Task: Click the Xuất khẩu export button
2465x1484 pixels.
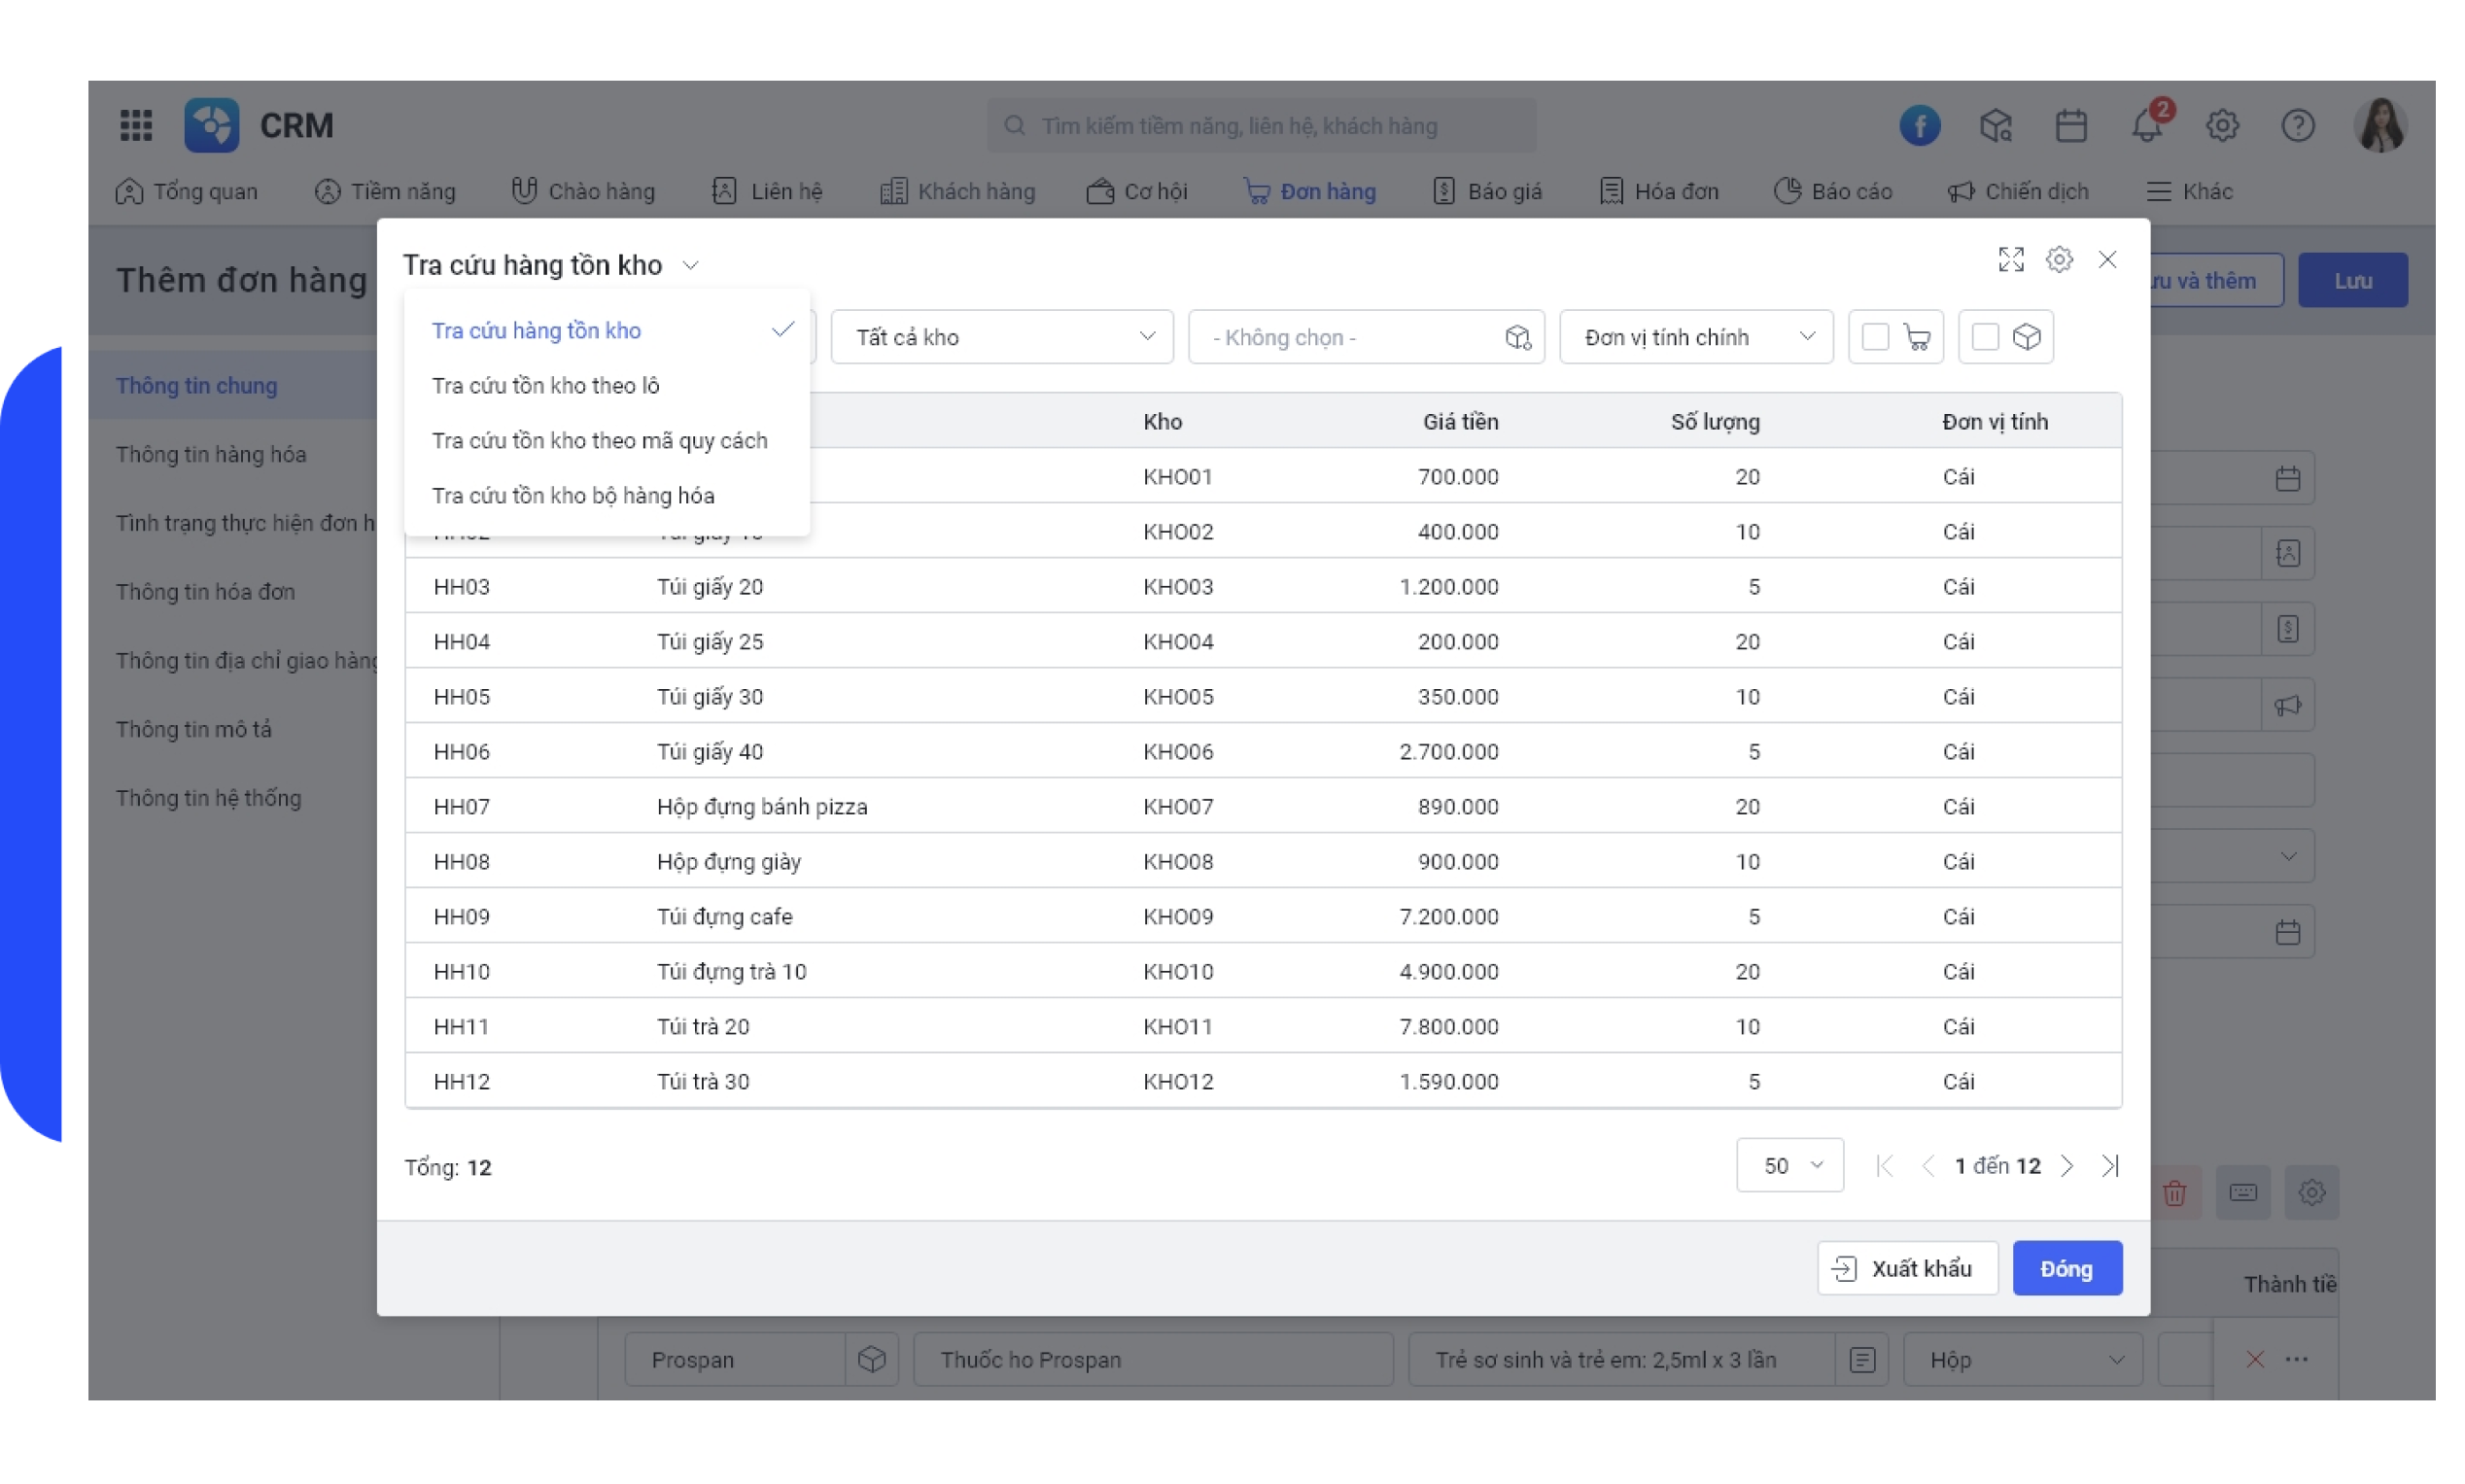Action: 1906,1268
